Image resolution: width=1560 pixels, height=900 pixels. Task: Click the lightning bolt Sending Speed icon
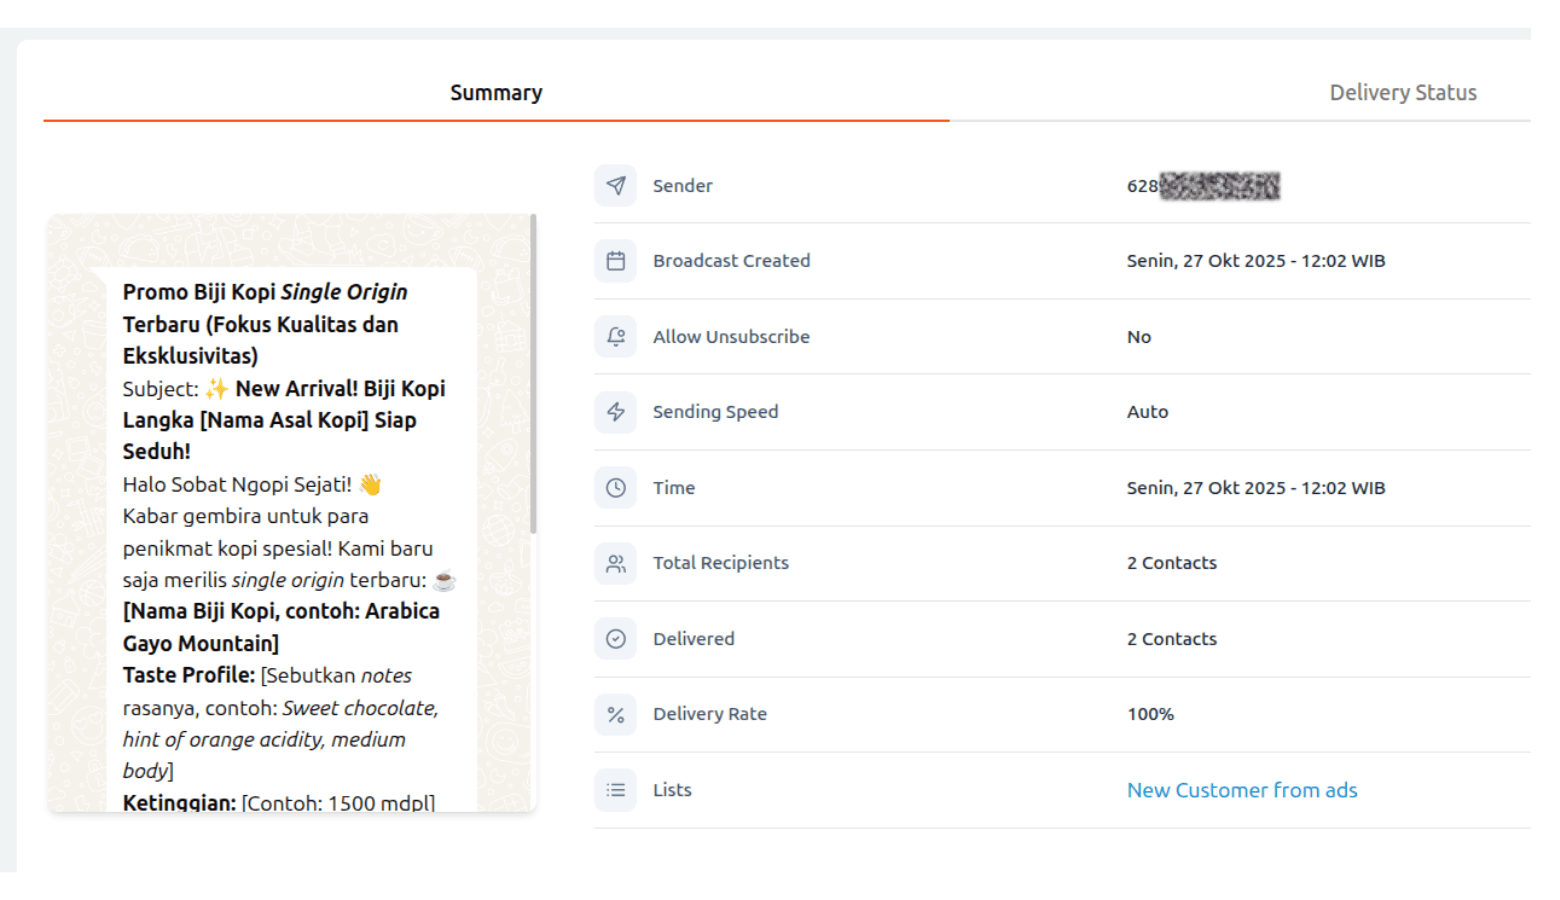coord(616,412)
